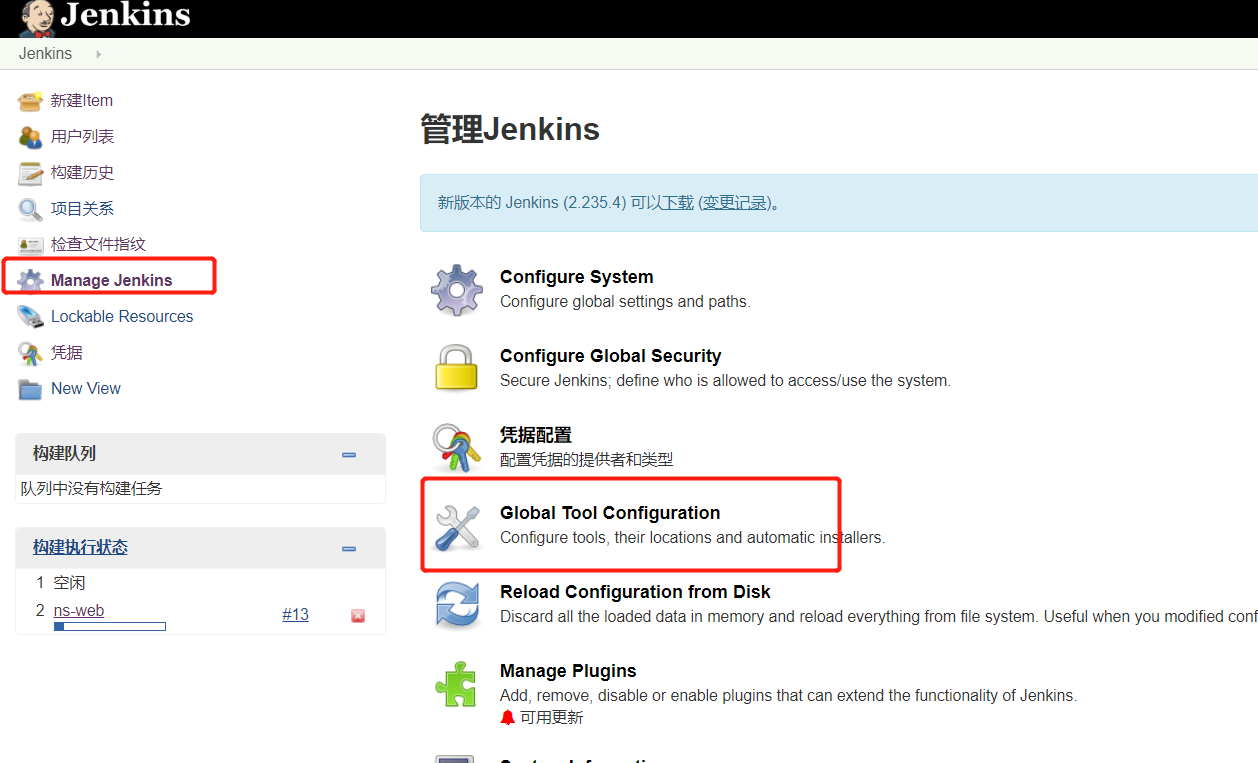Open 新建Item in the sidebar

point(82,101)
